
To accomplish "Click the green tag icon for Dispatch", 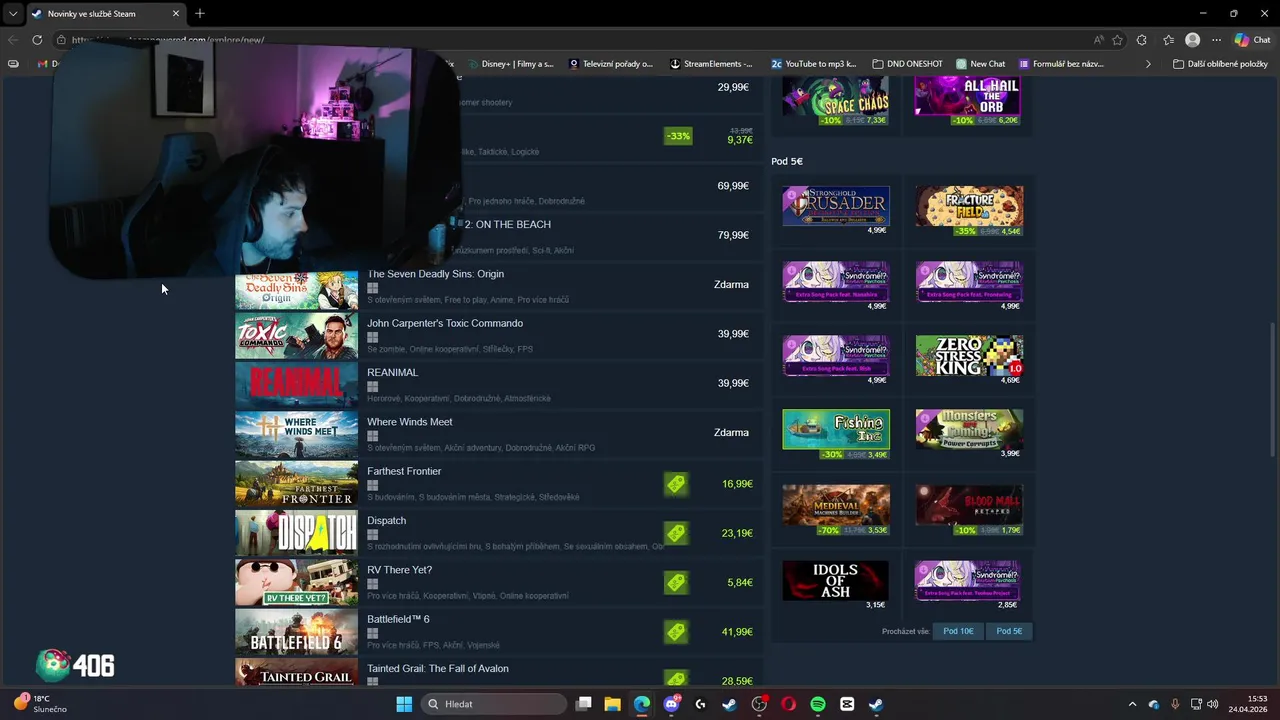I will [676, 533].
